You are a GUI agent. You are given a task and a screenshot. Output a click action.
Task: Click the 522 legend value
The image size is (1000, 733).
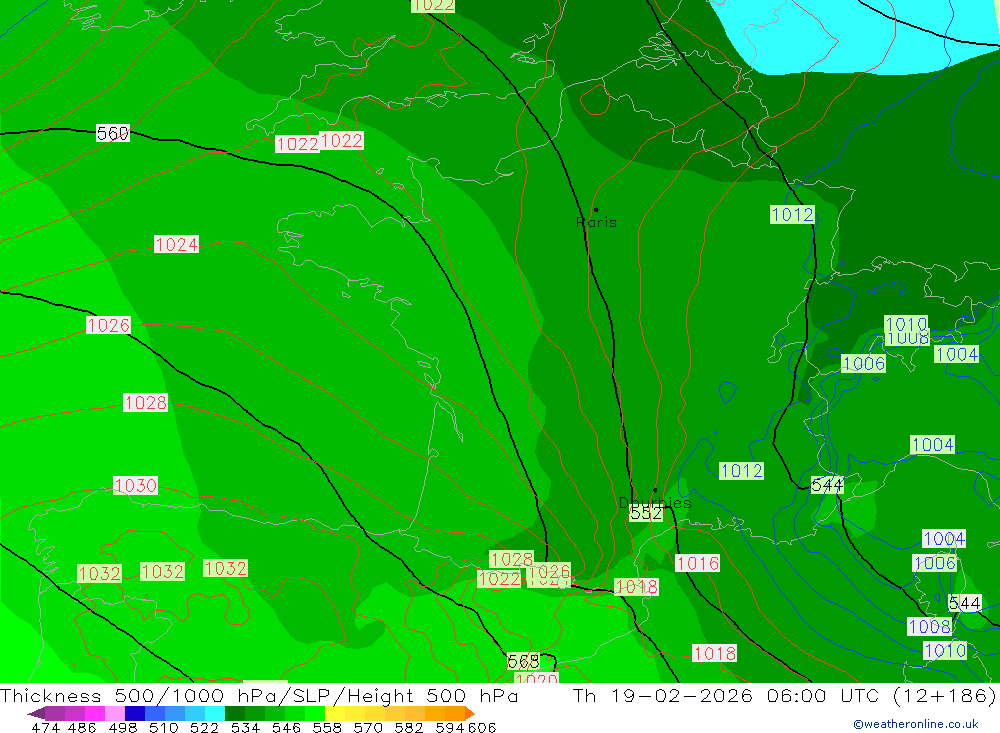204,727
